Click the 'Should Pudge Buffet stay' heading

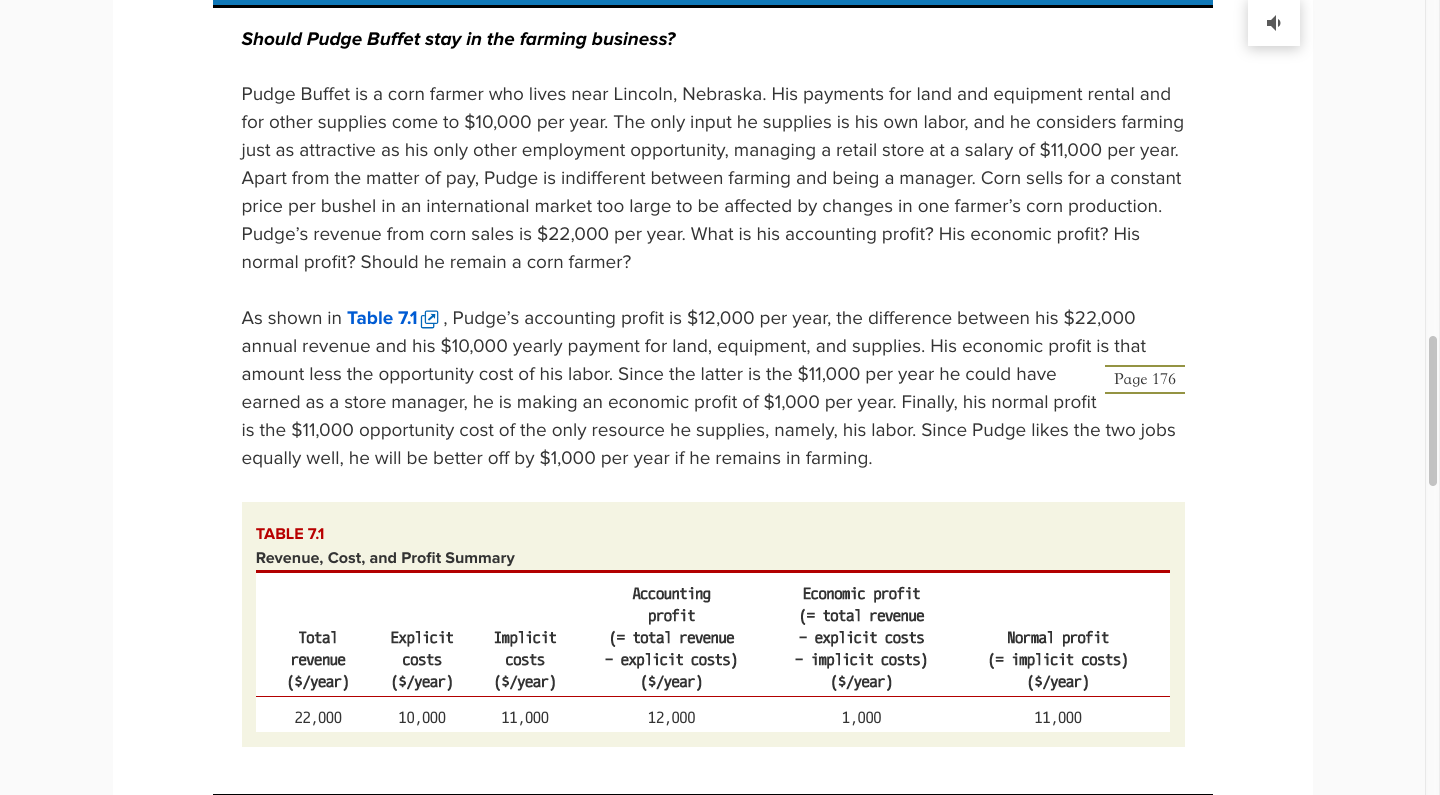pos(458,39)
